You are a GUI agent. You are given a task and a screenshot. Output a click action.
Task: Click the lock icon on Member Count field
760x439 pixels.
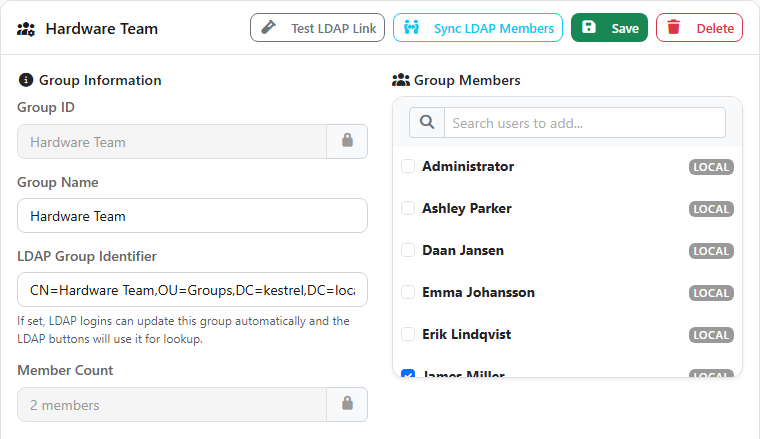pyautogui.click(x=347, y=403)
